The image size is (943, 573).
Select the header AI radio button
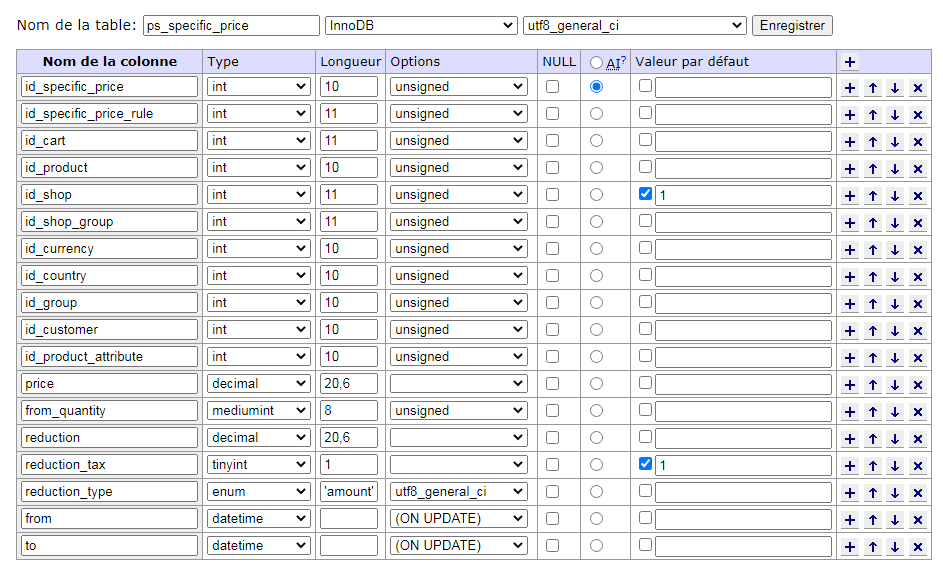[596, 63]
